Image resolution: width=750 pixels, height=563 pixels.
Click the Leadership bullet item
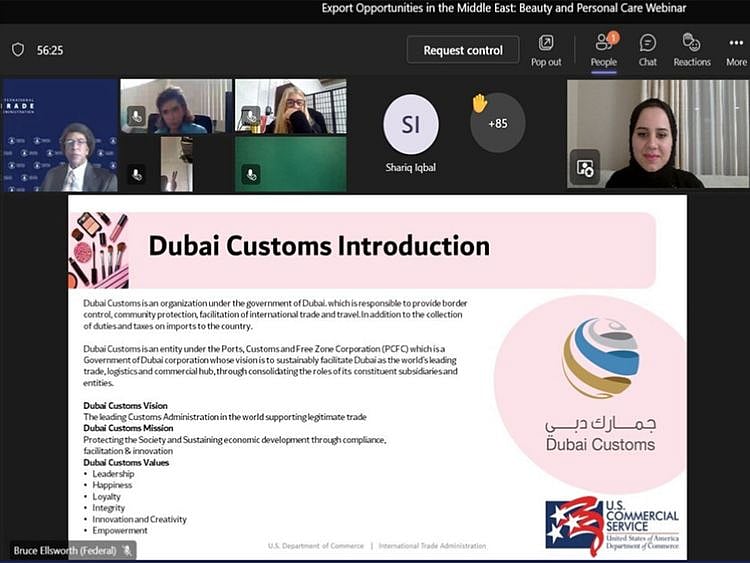coord(113,474)
